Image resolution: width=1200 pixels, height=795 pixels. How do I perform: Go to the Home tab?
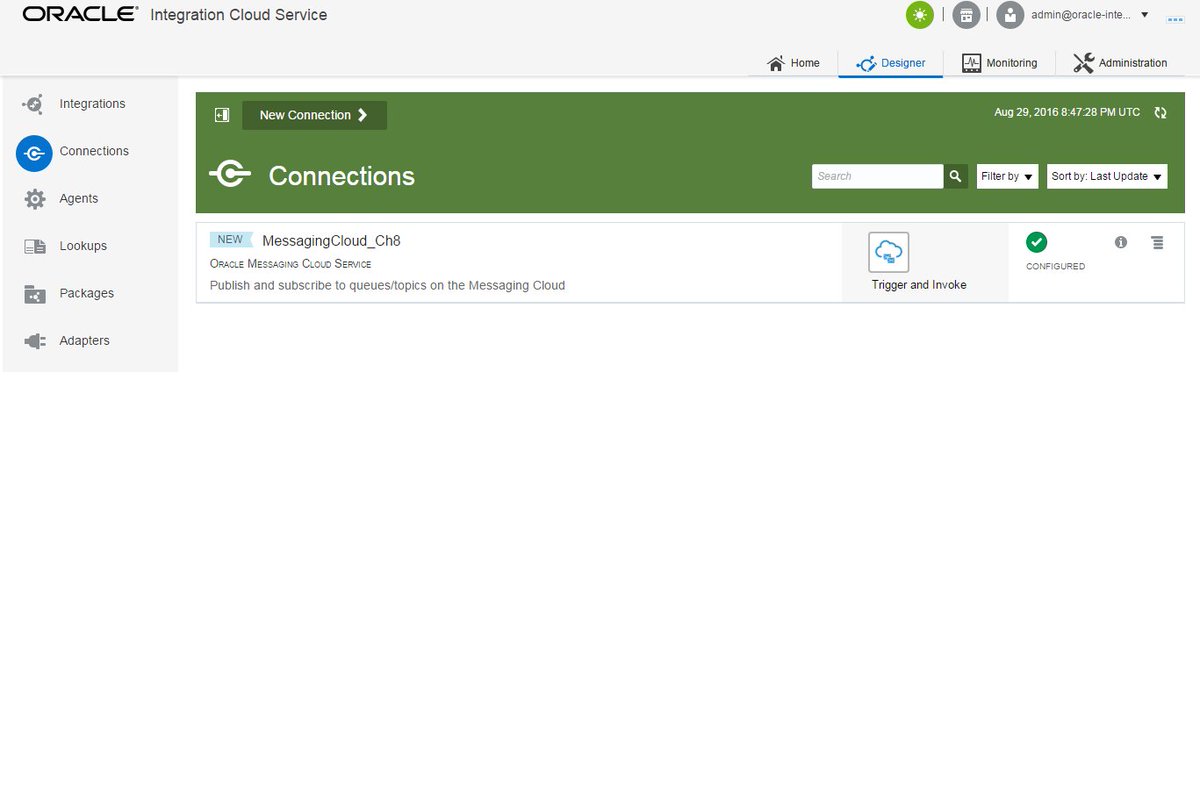coord(794,63)
